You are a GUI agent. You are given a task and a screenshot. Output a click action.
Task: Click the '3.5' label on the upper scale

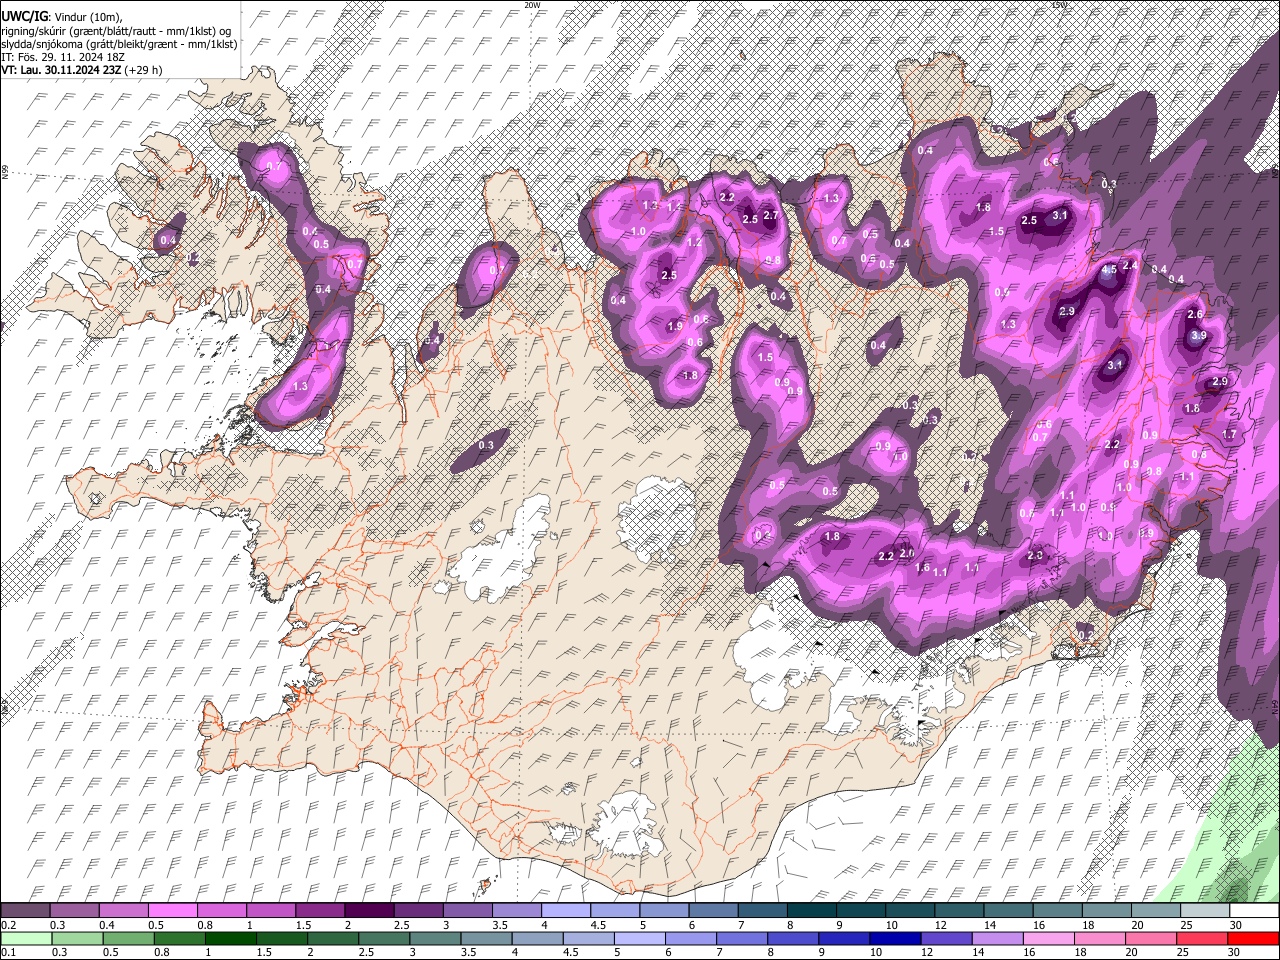pyautogui.click(x=499, y=925)
